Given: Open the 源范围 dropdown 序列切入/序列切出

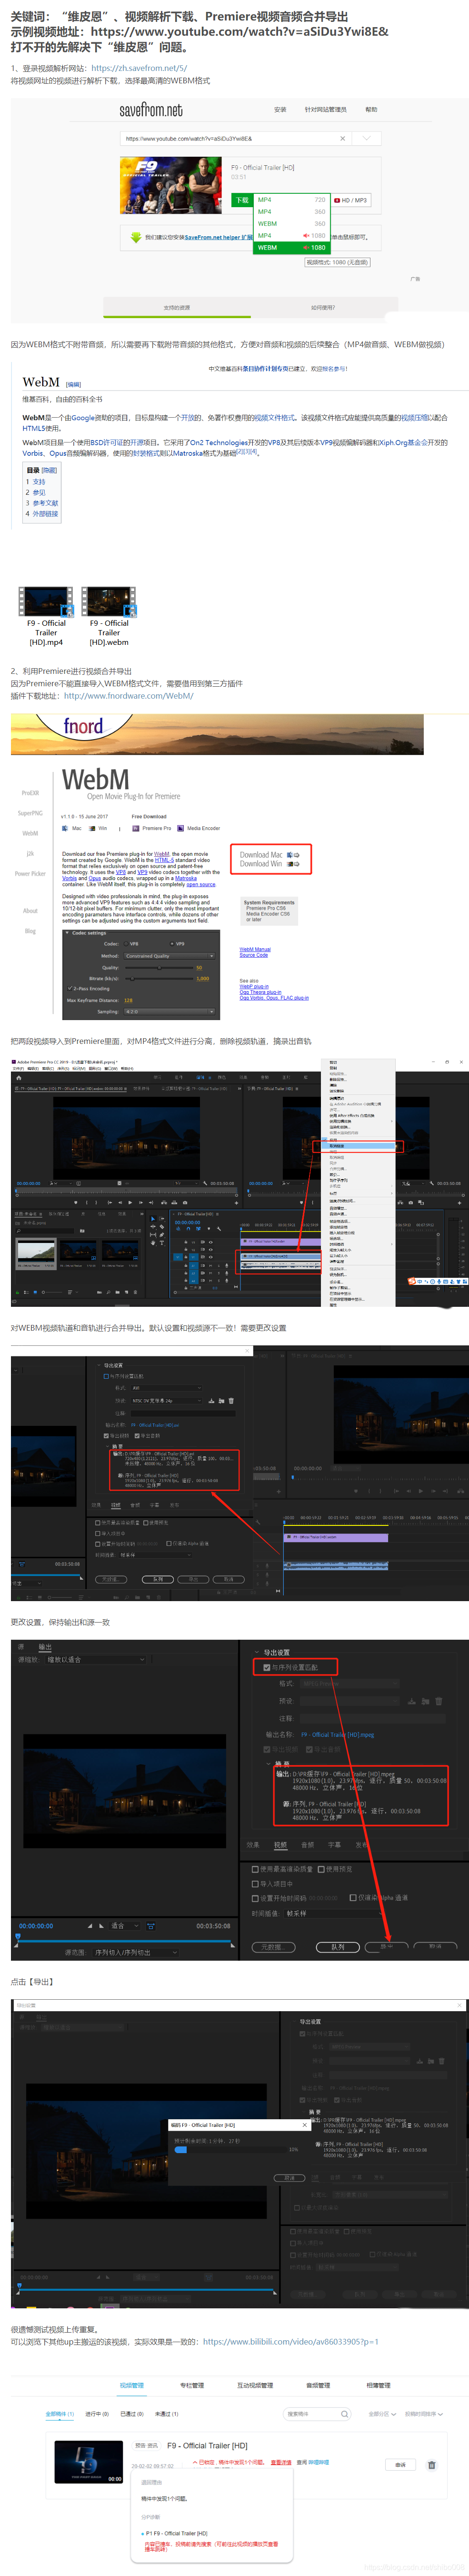Looking at the screenshot, I should click(136, 1952).
